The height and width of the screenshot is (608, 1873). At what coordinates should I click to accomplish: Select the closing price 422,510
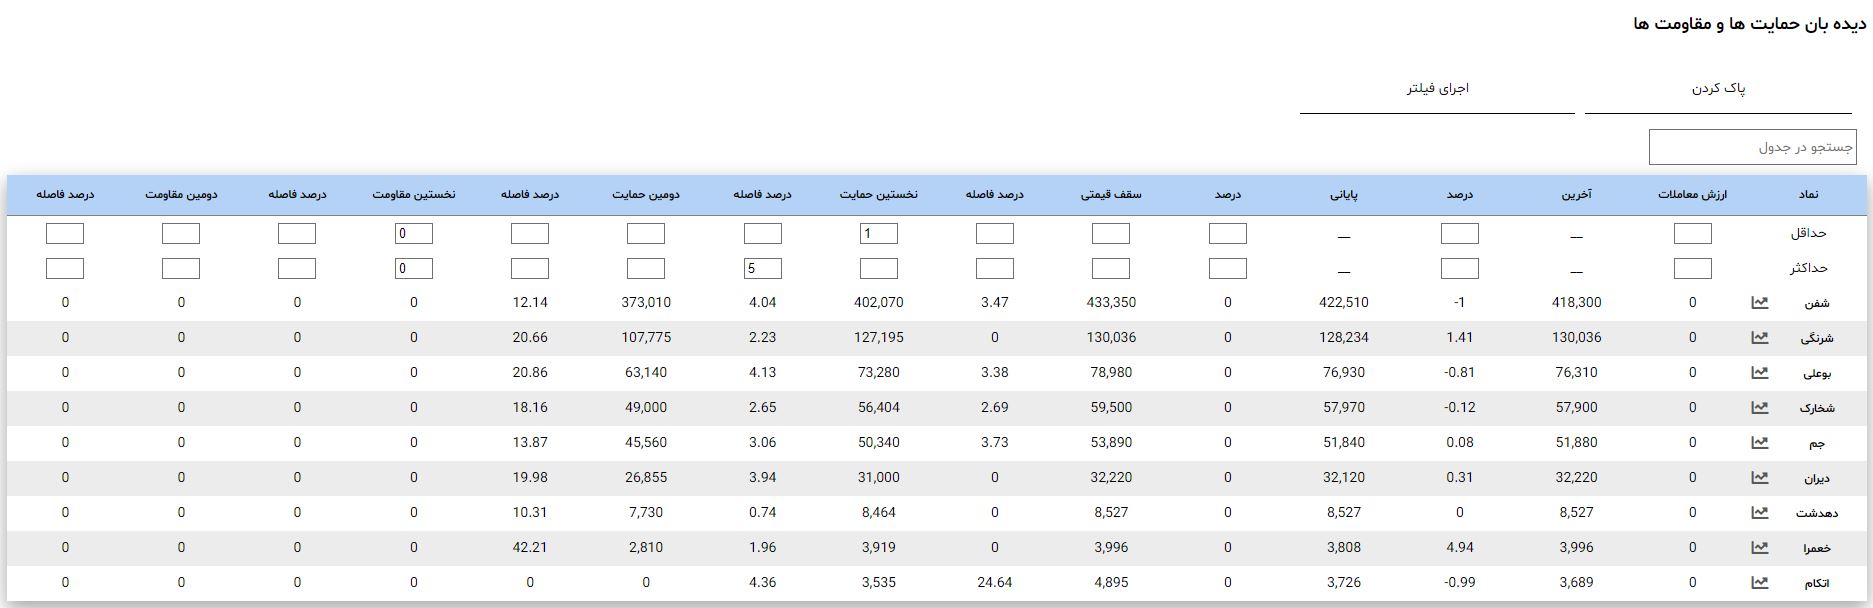click(x=1344, y=302)
